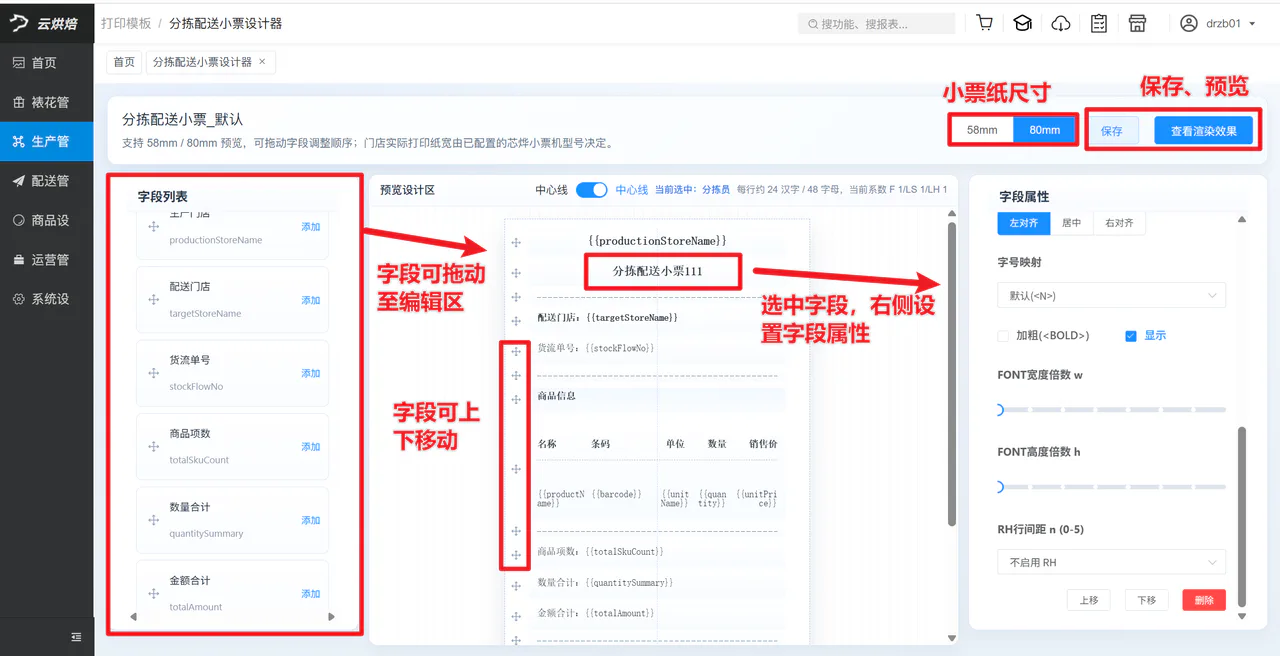Click the 搜功能、搜报表 search box
The height and width of the screenshot is (656, 1280).
pyautogui.click(x=877, y=23)
